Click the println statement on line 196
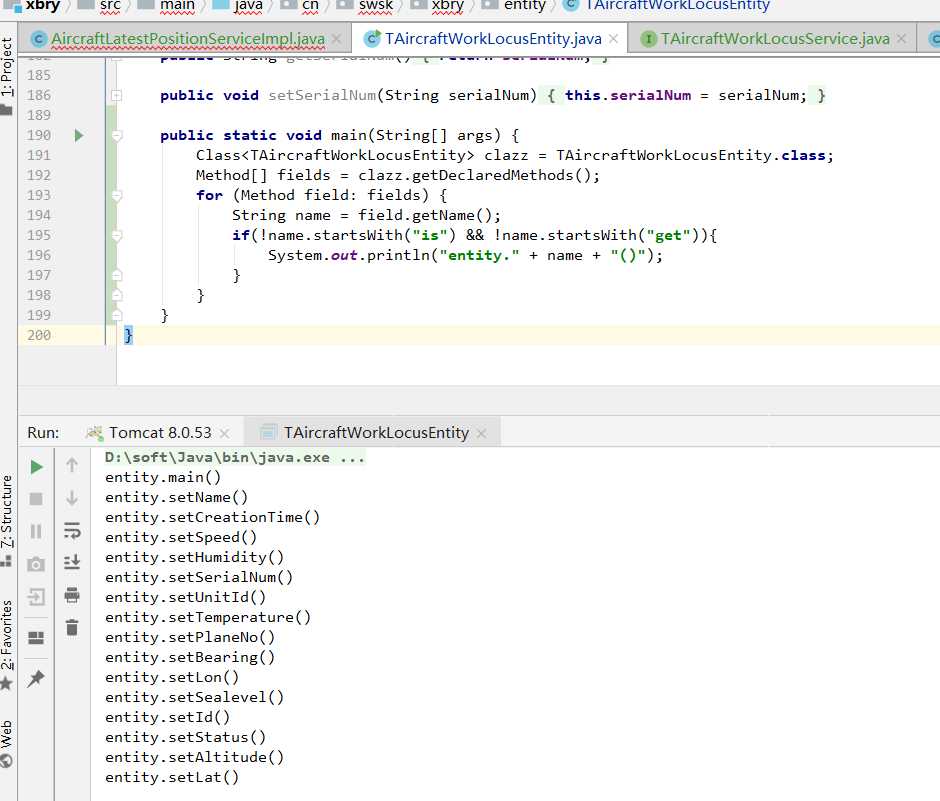The image size is (940, 801). pyautogui.click(x=465, y=255)
